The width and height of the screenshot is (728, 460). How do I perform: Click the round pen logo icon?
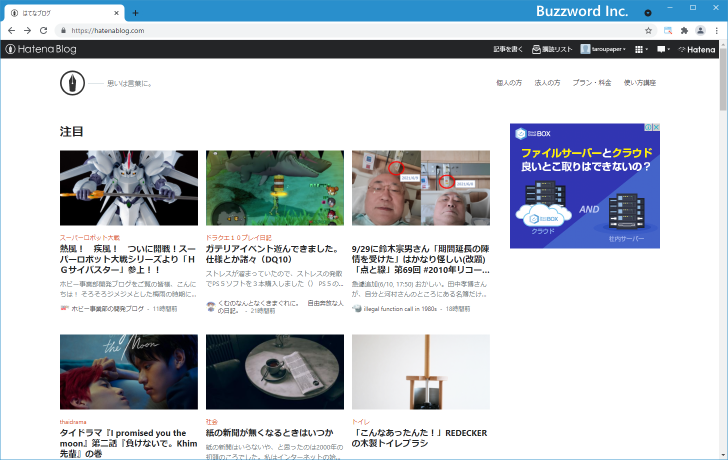click(72, 84)
